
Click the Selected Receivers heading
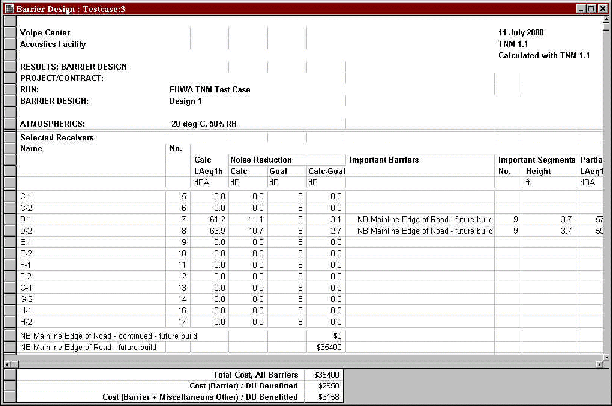point(57,137)
